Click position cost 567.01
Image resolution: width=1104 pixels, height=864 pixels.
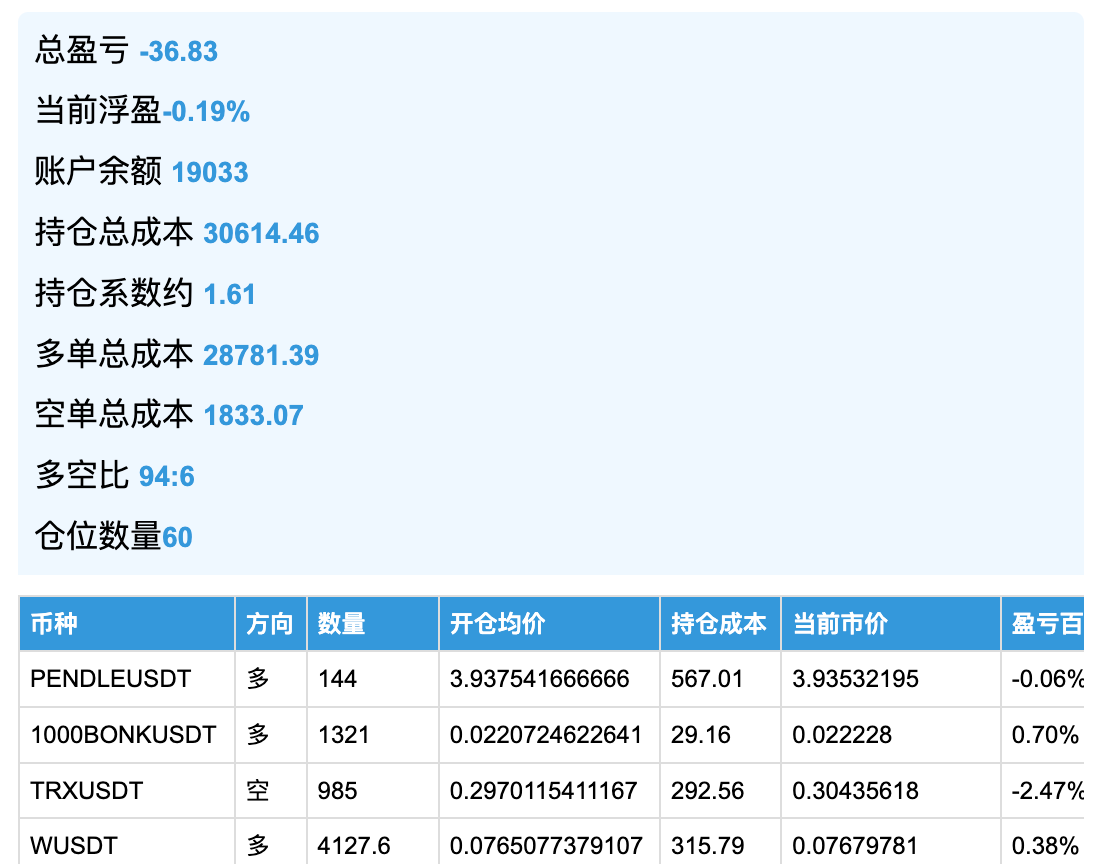[707, 679]
